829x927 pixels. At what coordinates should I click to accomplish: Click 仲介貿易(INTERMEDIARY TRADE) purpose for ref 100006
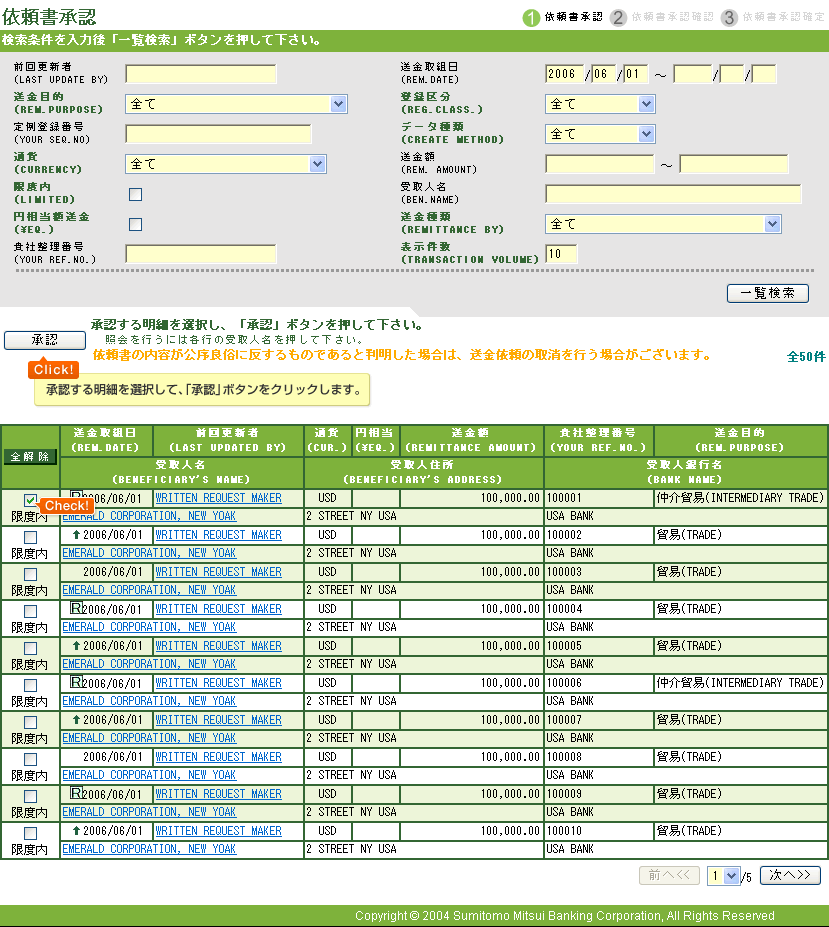(x=740, y=683)
